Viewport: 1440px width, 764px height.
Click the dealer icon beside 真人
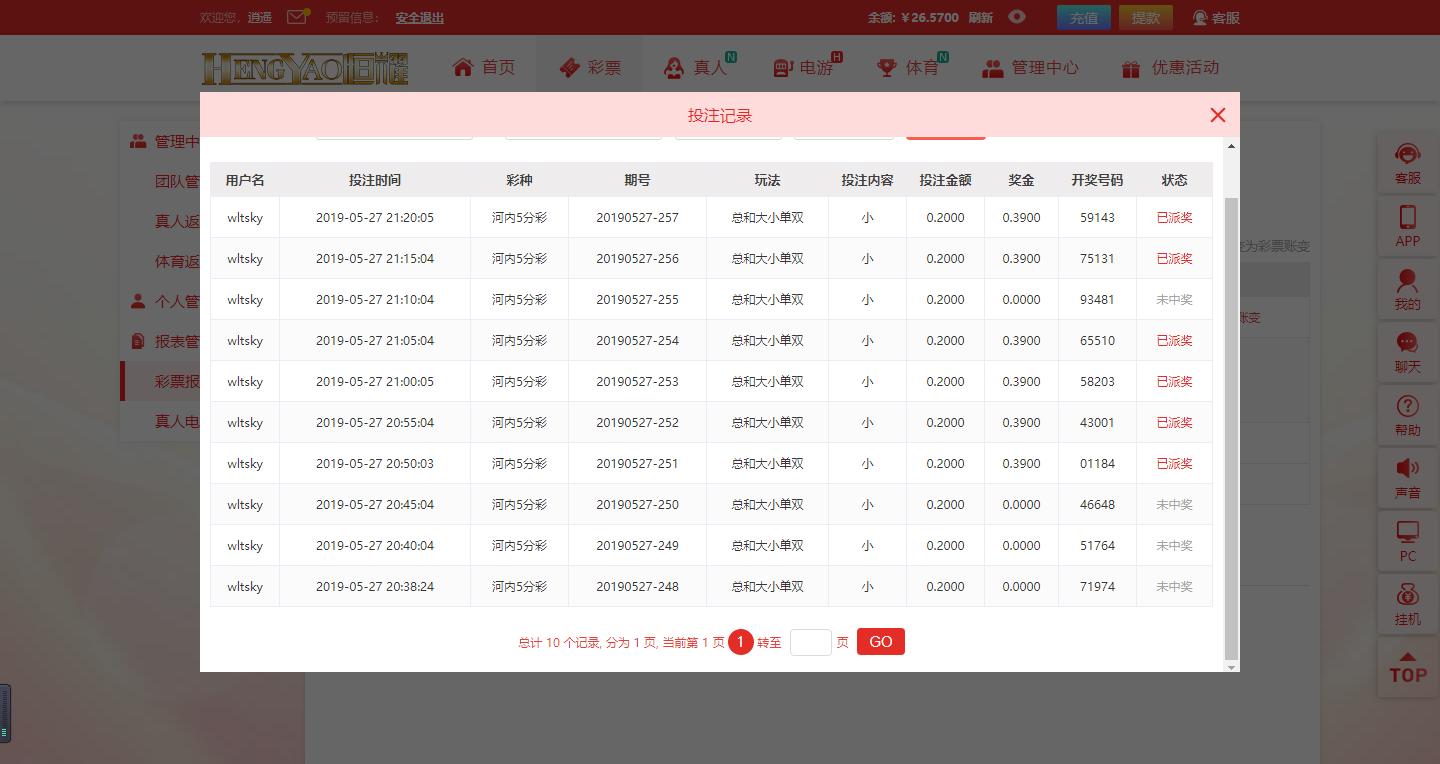(x=674, y=67)
